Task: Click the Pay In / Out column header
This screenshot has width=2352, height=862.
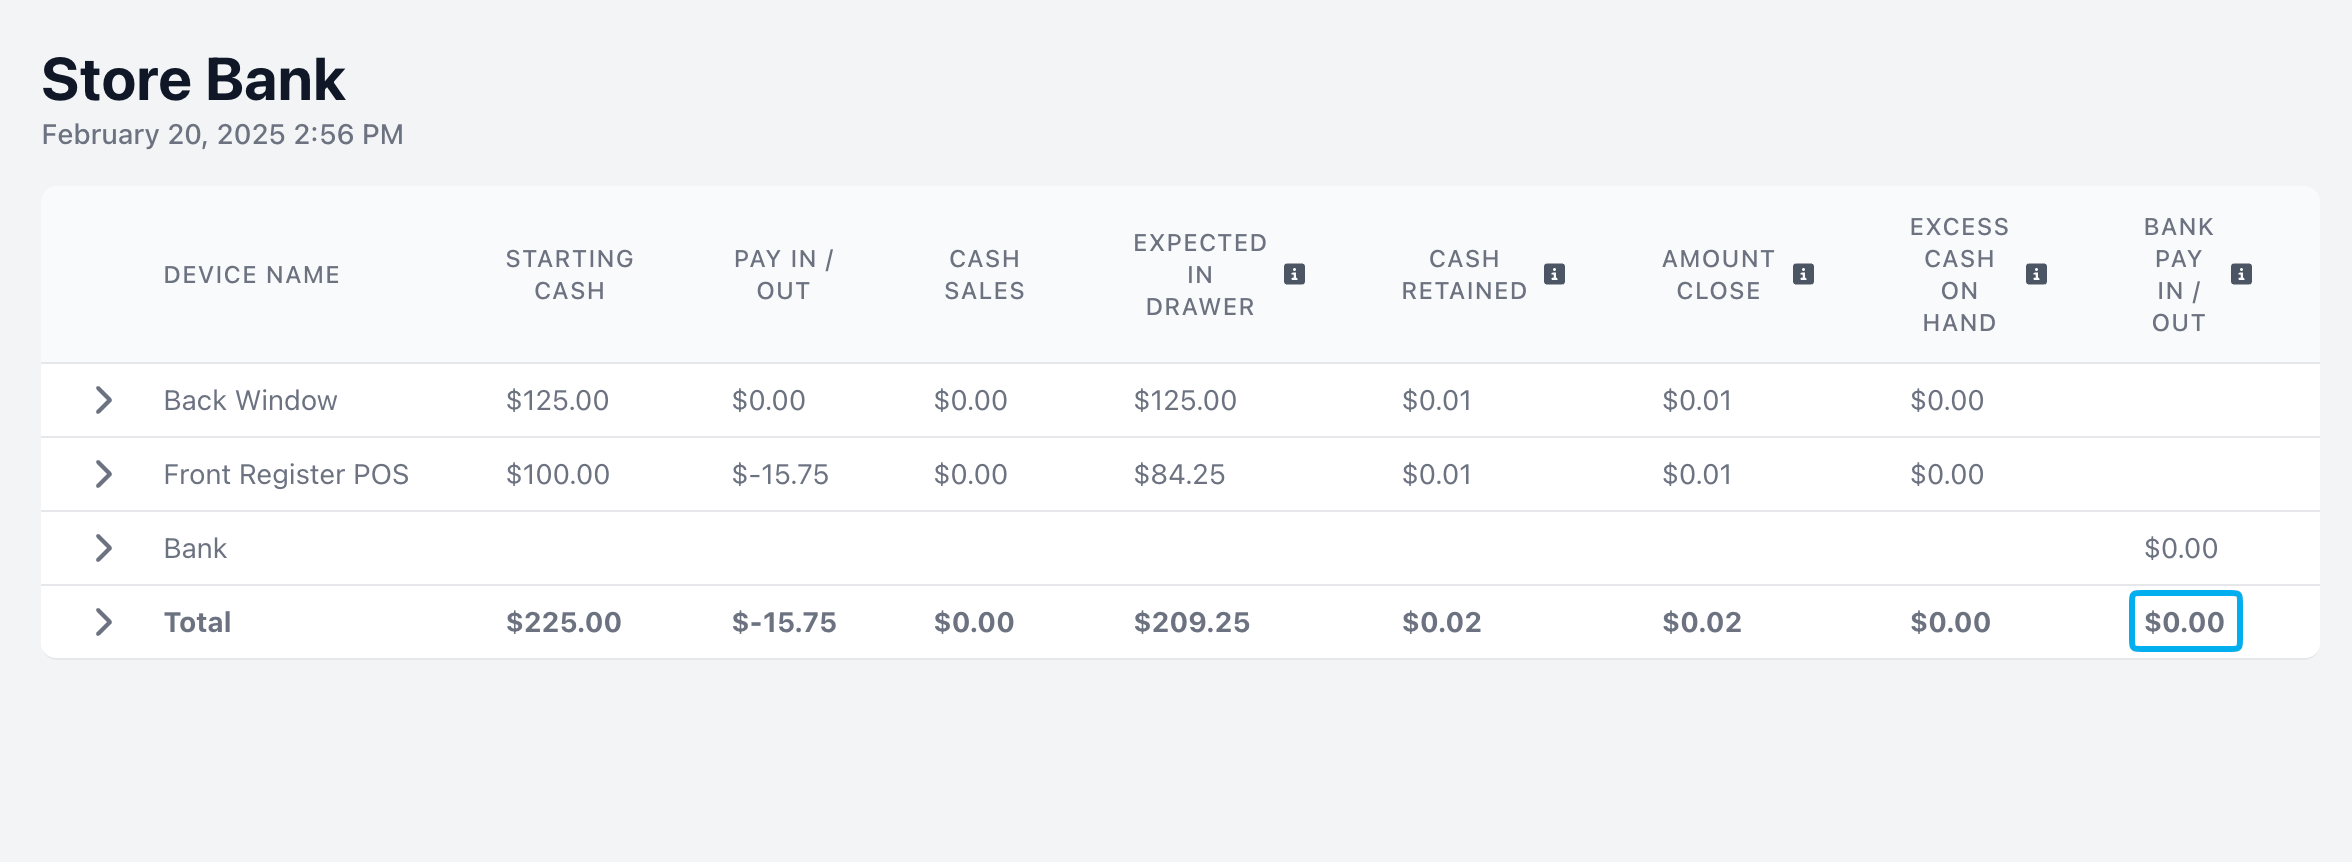Action: (x=783, y=275)
